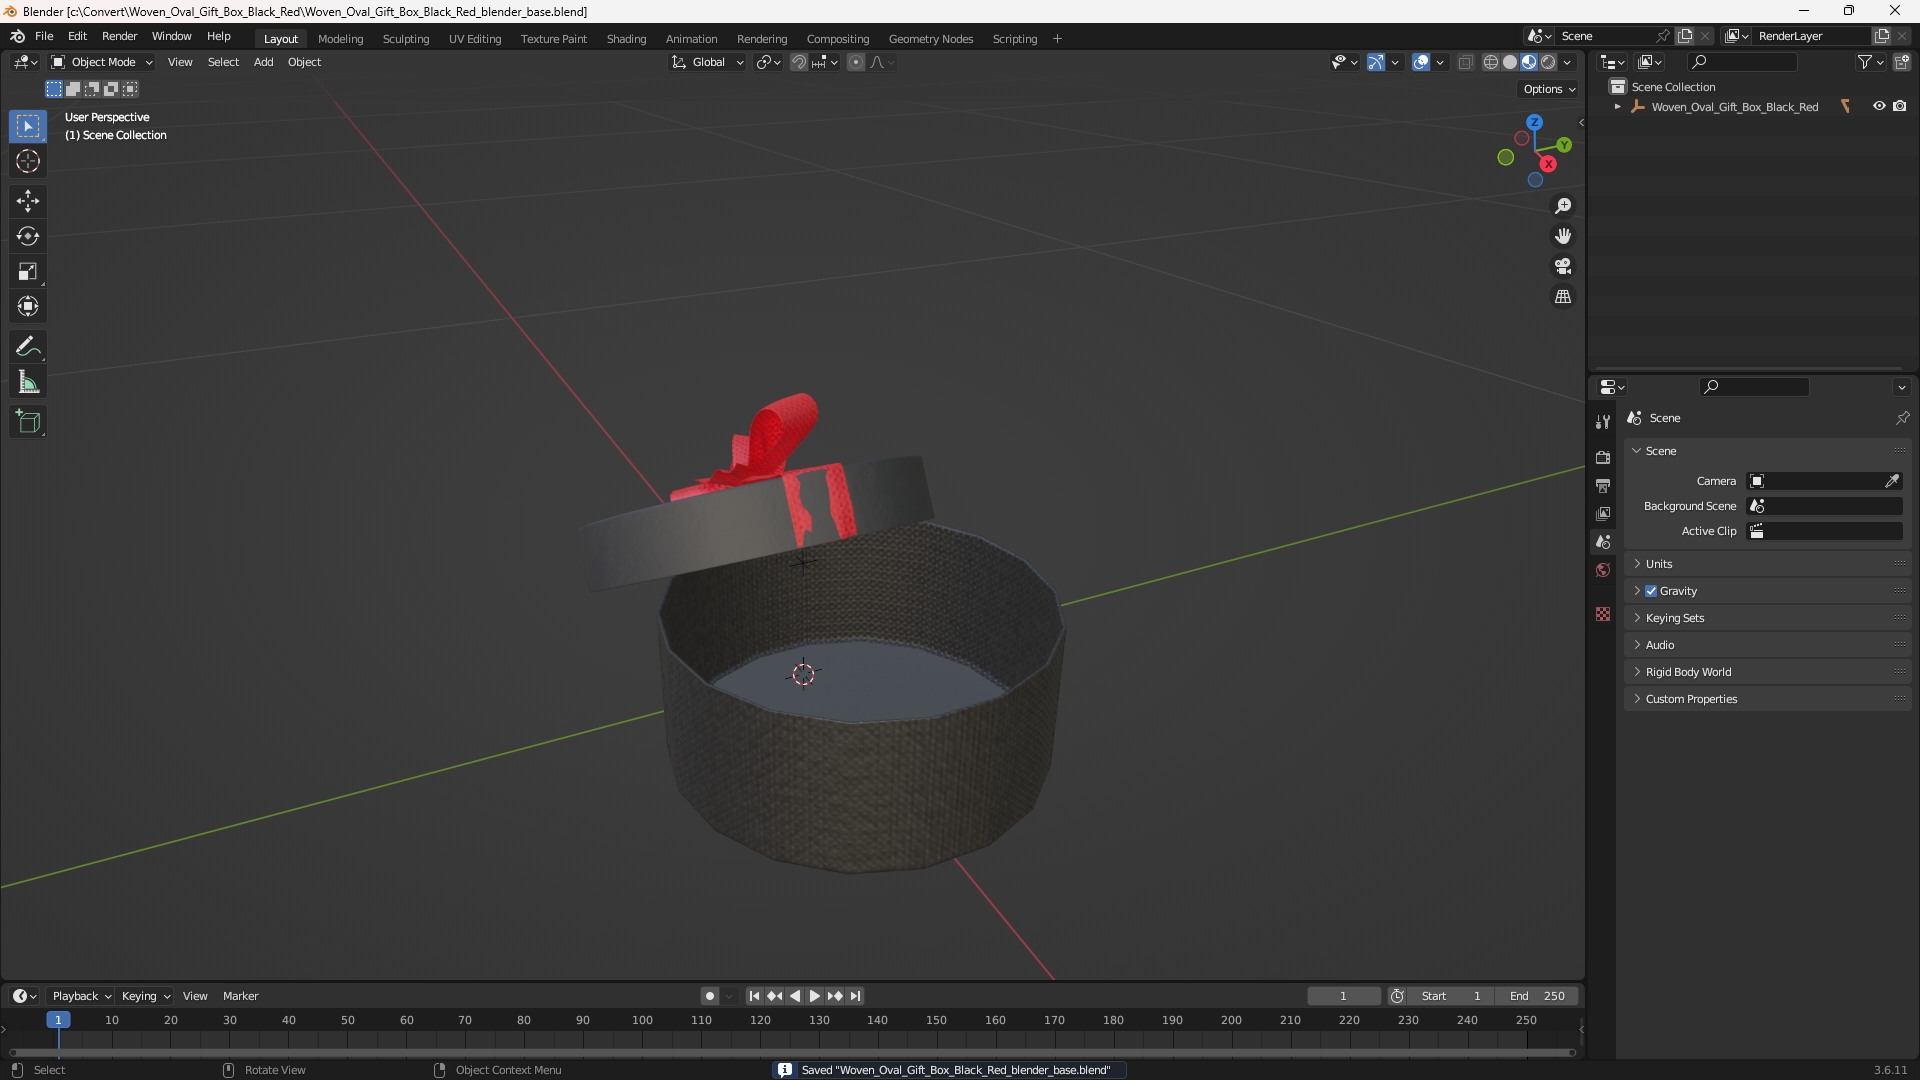Open the File menu
The width and height of the screenshot is (1920, 1080).
click(44, 36)
